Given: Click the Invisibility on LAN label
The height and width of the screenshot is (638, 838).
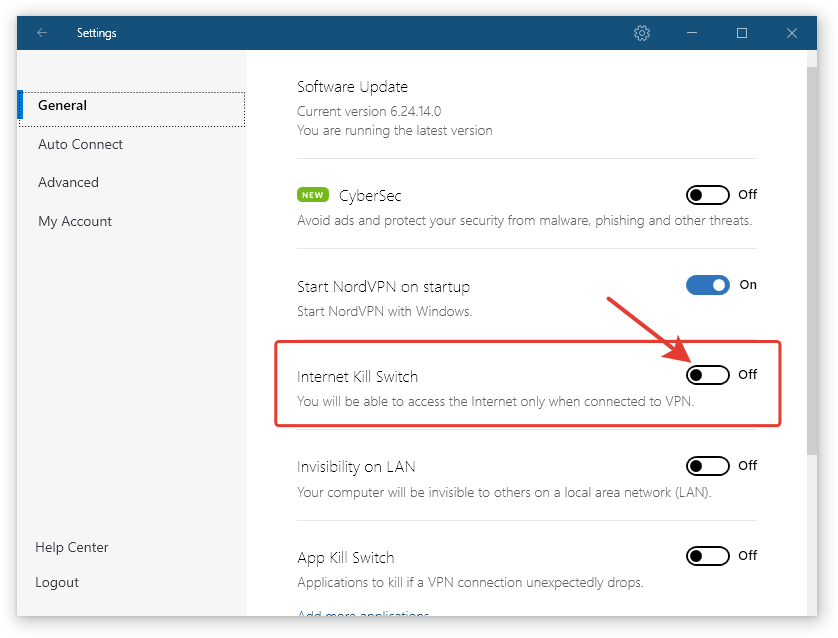Looking at the screenshot, I should point(356,467).
